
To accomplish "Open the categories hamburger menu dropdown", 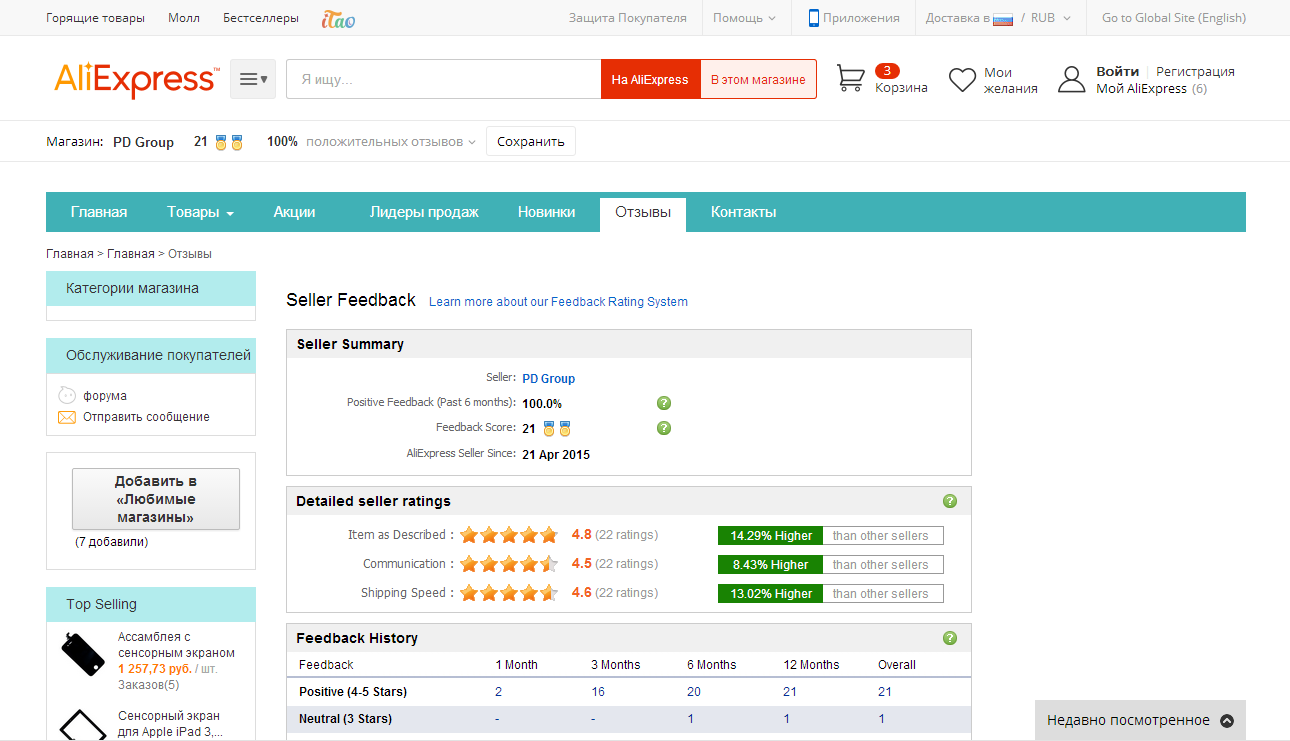I will point(253,79).
